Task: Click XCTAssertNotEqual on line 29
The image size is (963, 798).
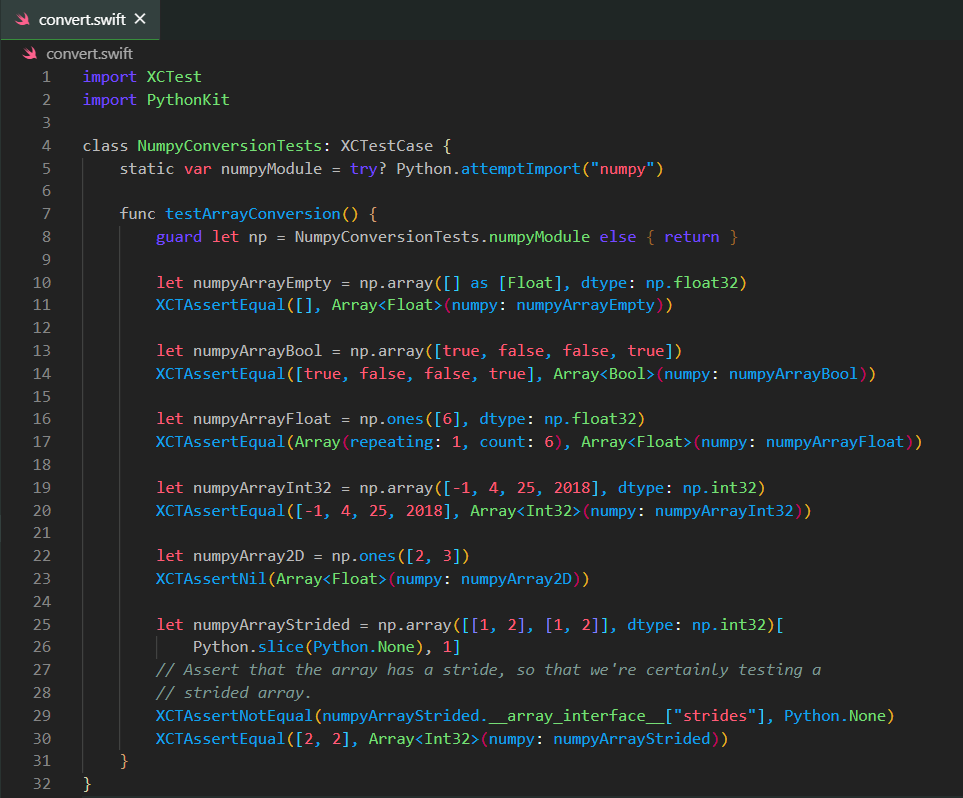Action: point(234,716)
